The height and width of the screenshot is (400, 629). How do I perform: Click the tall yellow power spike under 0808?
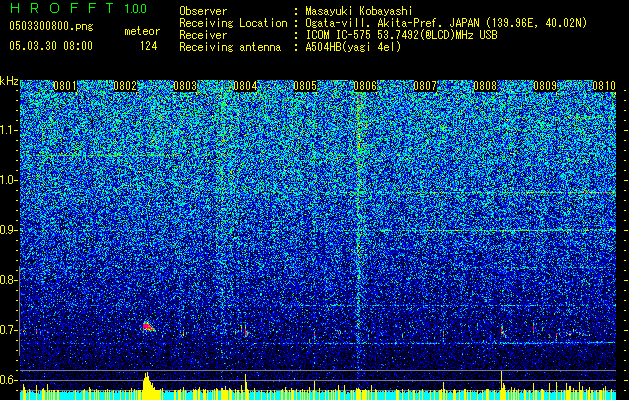(x=501, y=385)
